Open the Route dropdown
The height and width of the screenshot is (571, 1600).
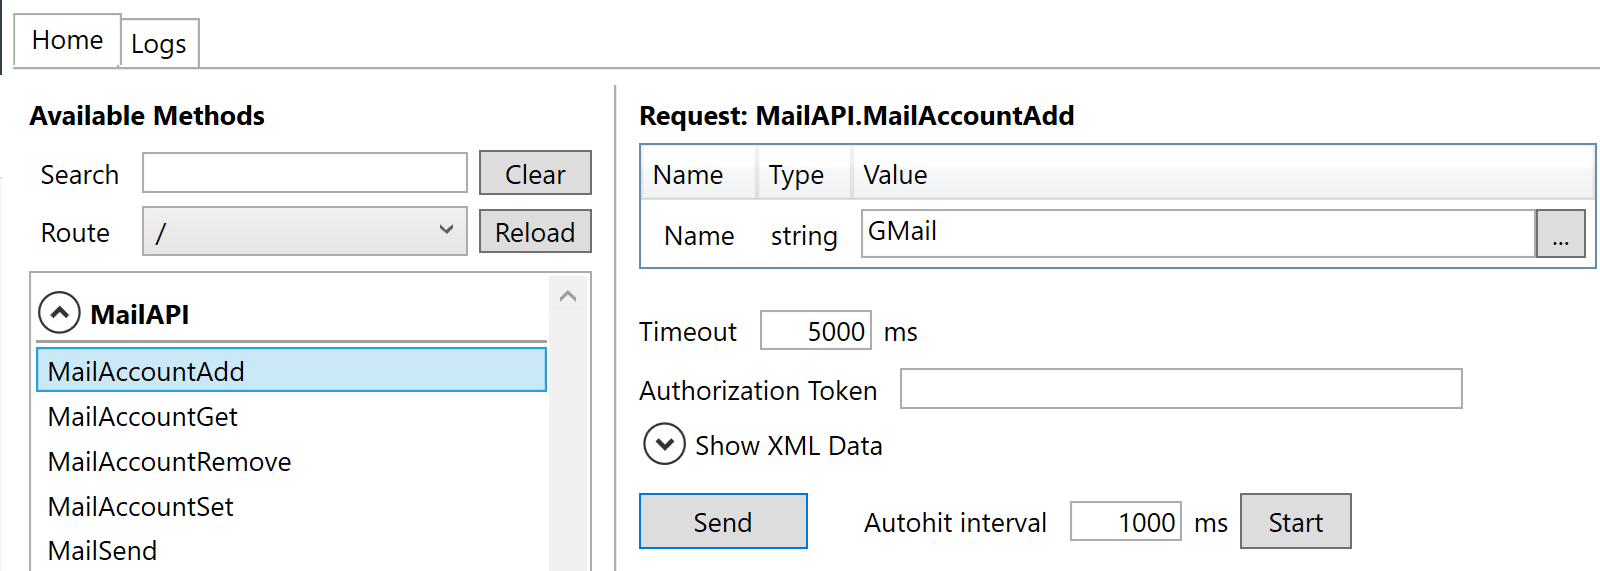click(304, 232)
